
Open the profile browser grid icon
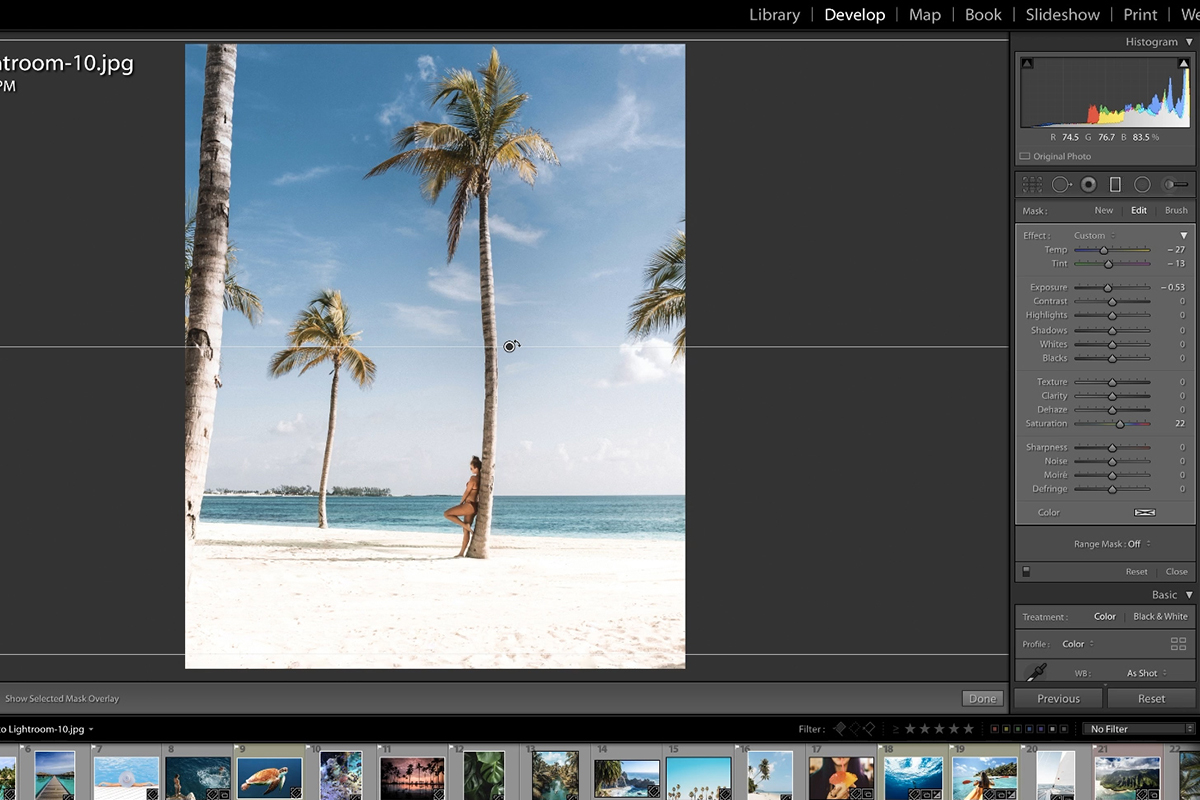[x=1178, y=644]
